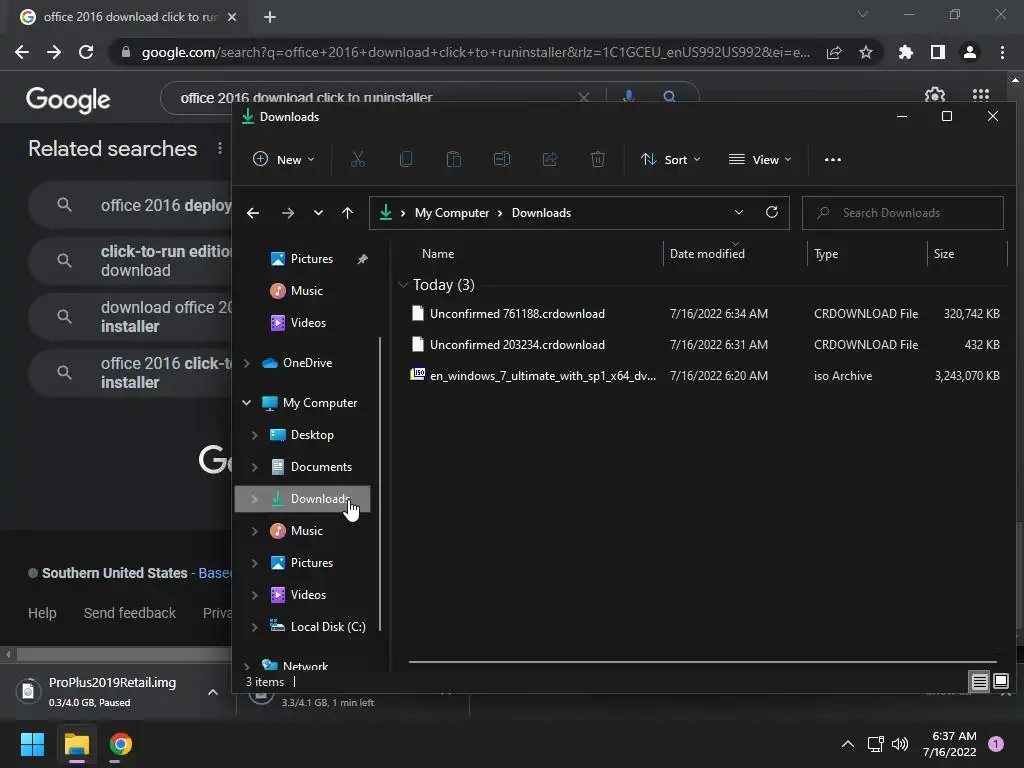Open the New item dropdown
Screen dimensions: 1024x768
284,159
